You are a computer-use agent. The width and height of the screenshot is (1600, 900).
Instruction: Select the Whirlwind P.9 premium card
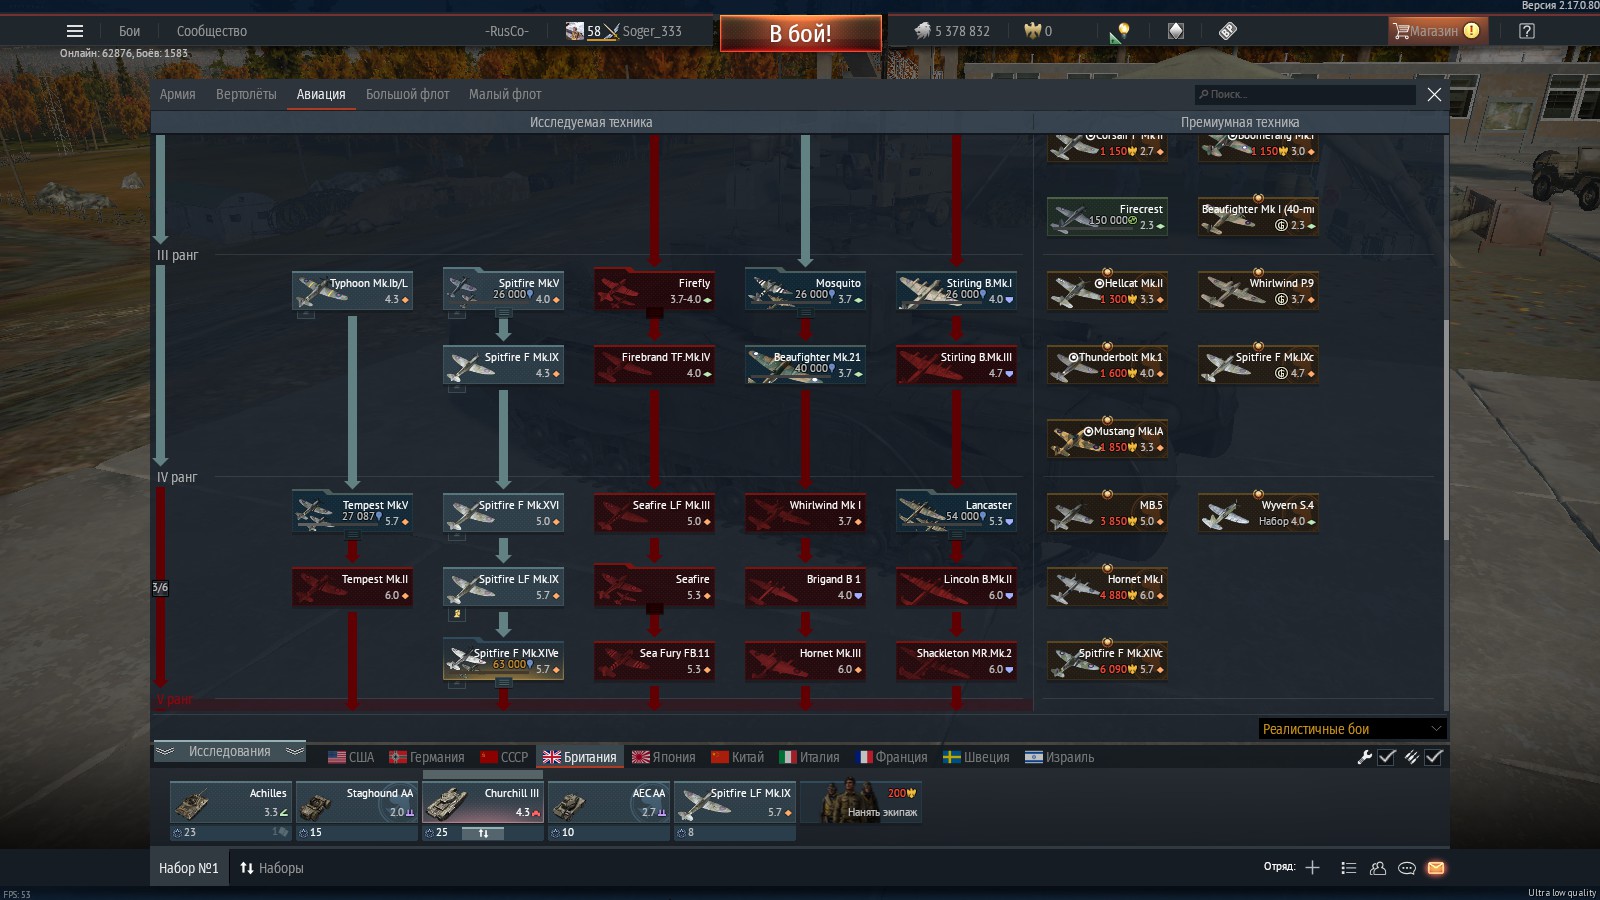(x=1258, y=291)
